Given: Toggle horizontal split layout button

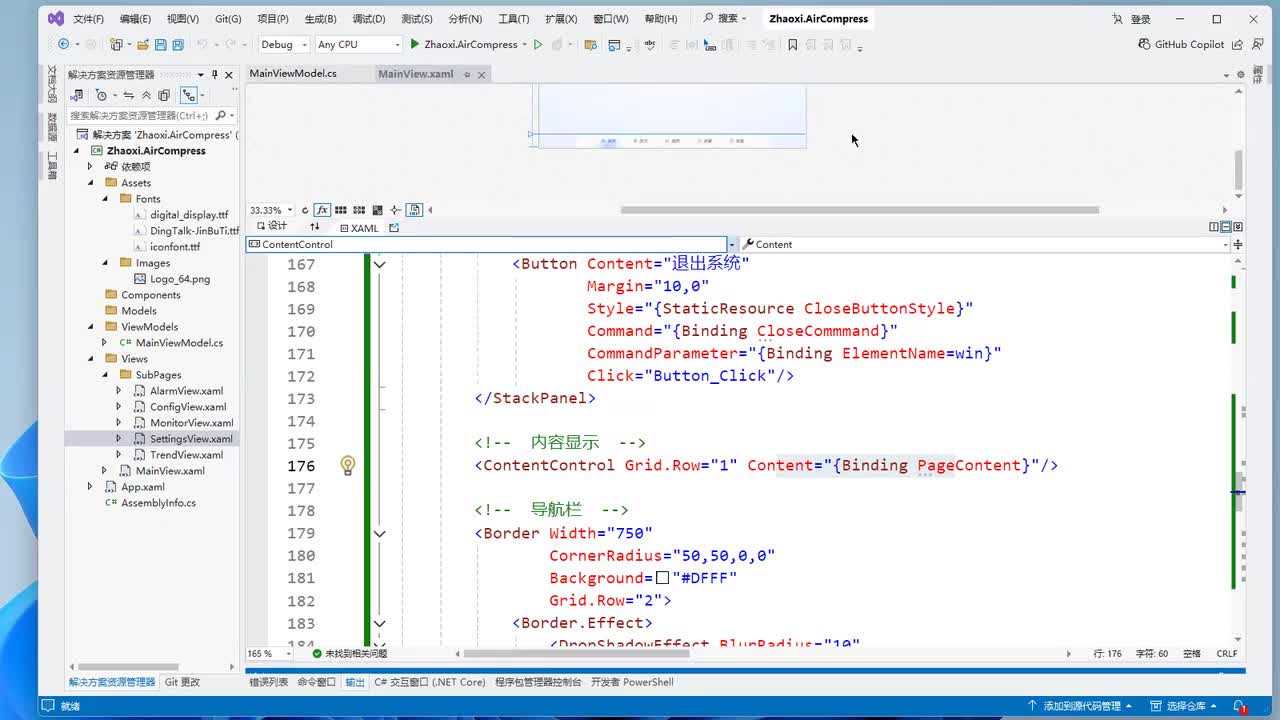Looking at the screenshot, I should (x=1226, y=227).
